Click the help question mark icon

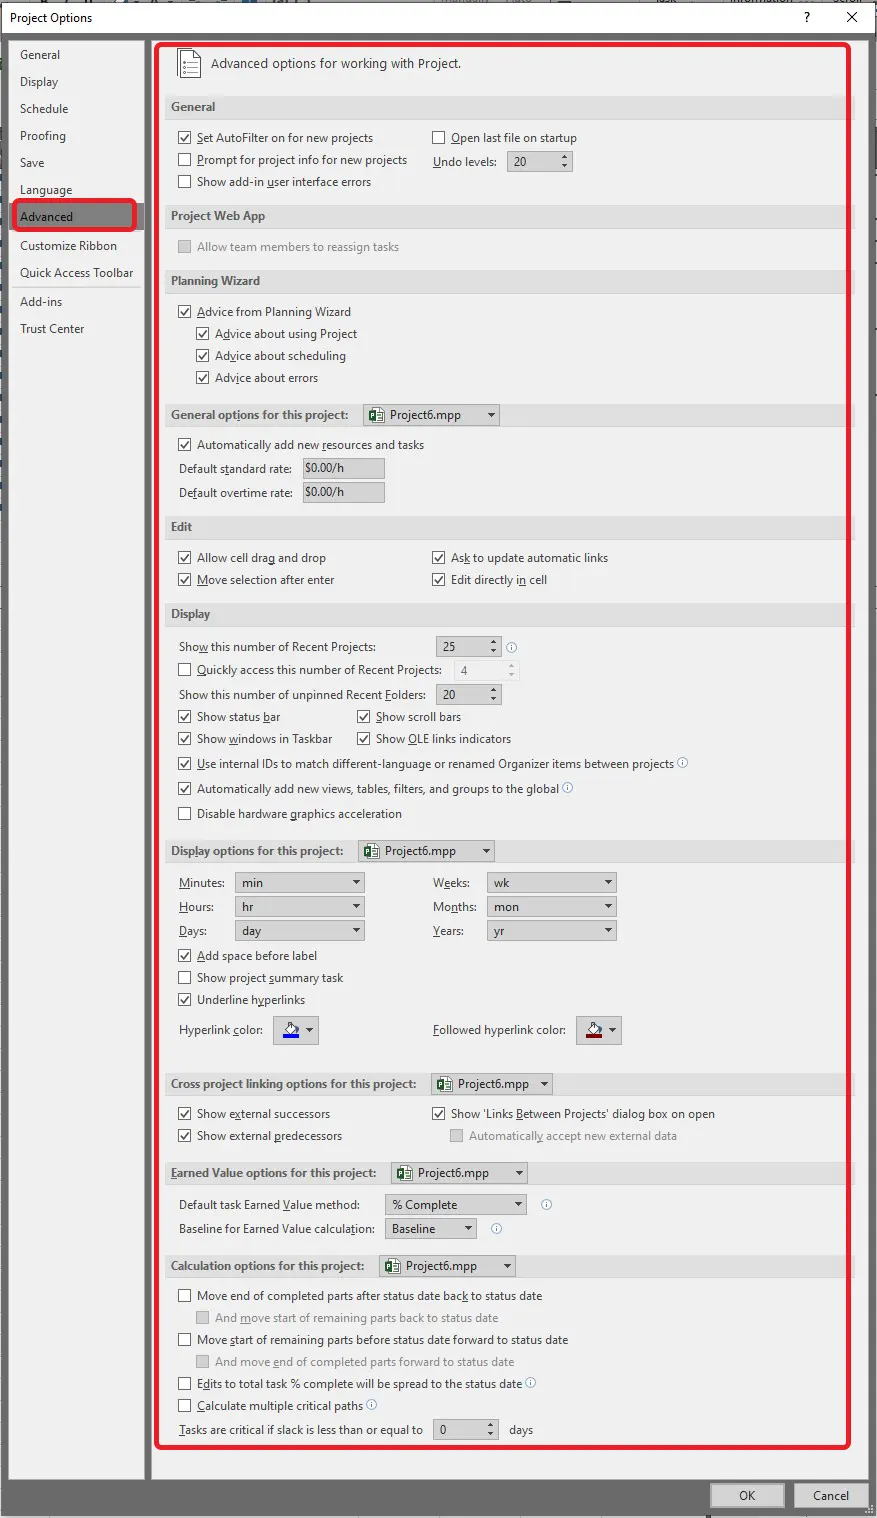click(807, 17)
